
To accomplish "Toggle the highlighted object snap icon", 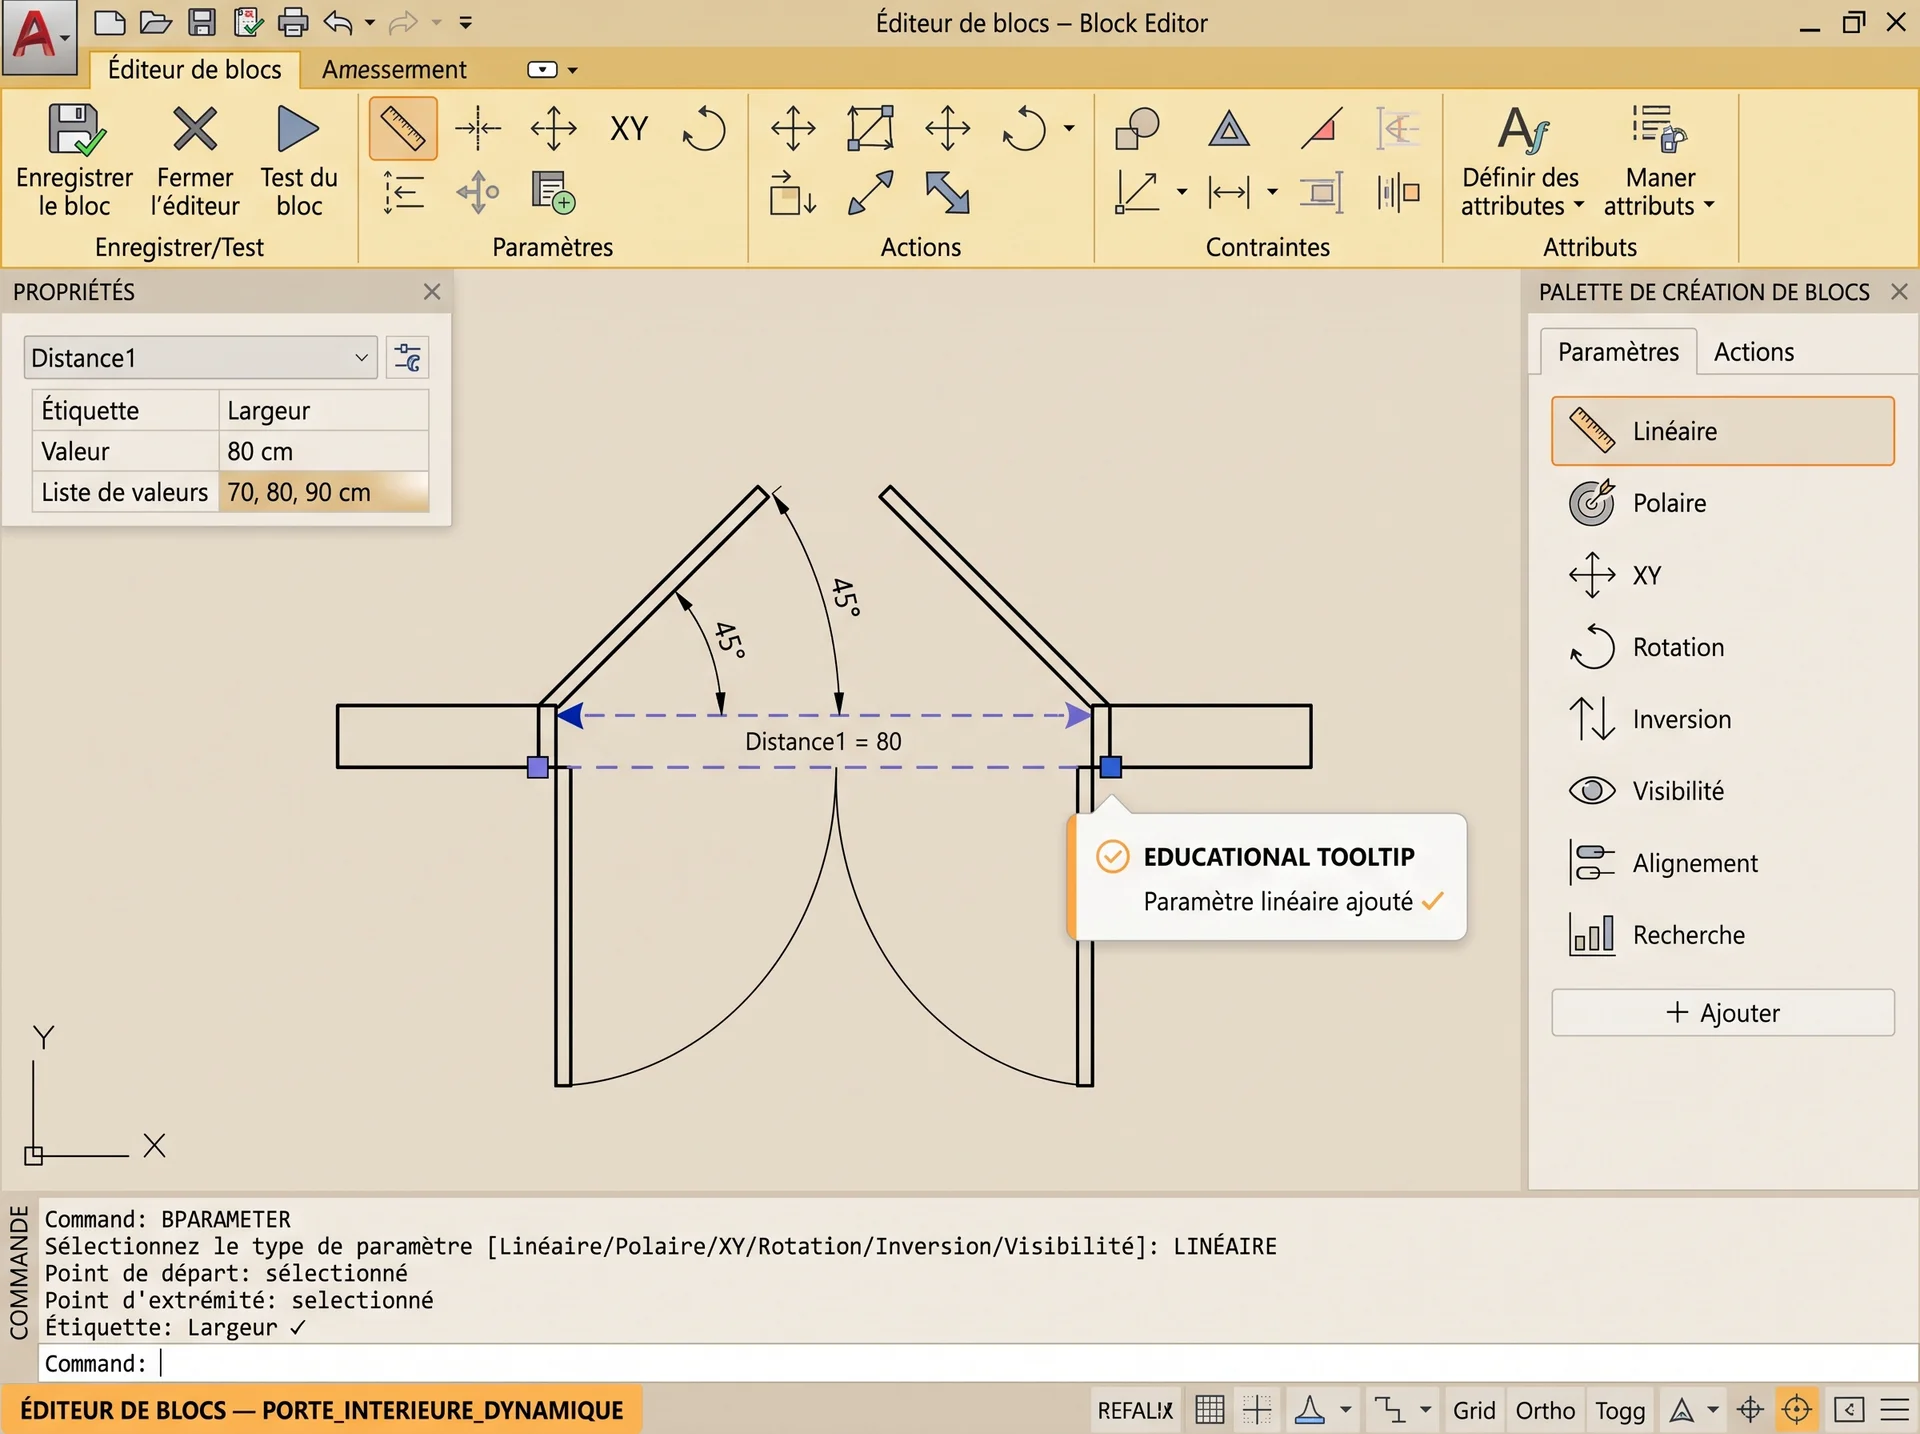I will coord(1797,1410).
